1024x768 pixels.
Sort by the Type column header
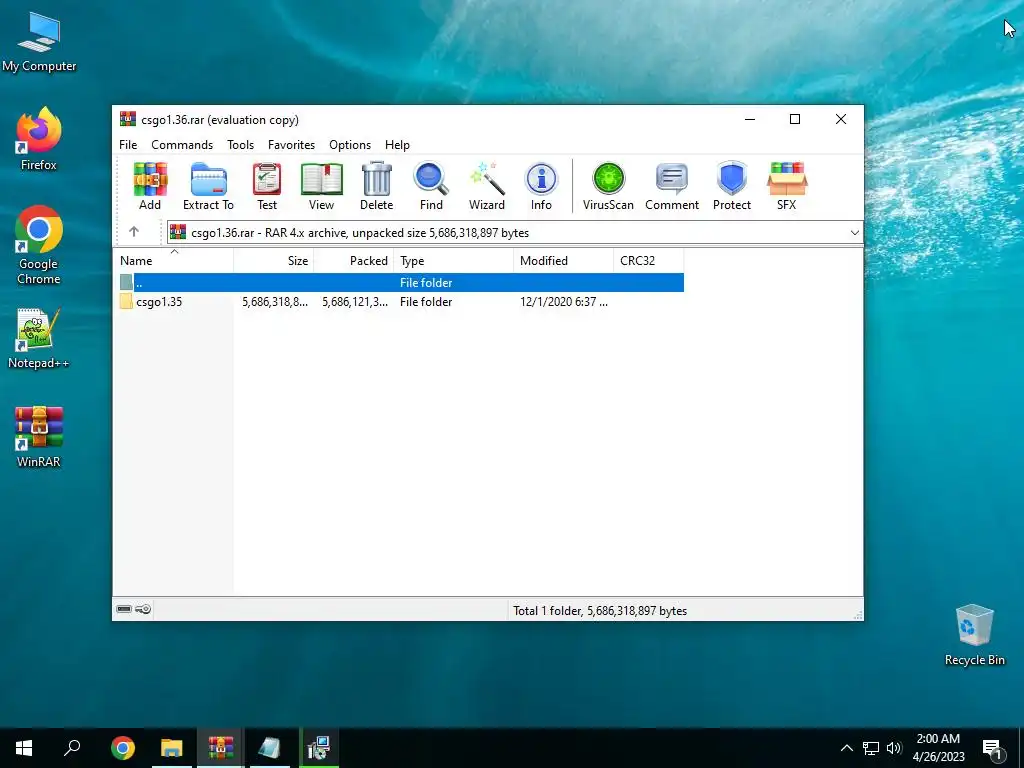tap(453, 261)
